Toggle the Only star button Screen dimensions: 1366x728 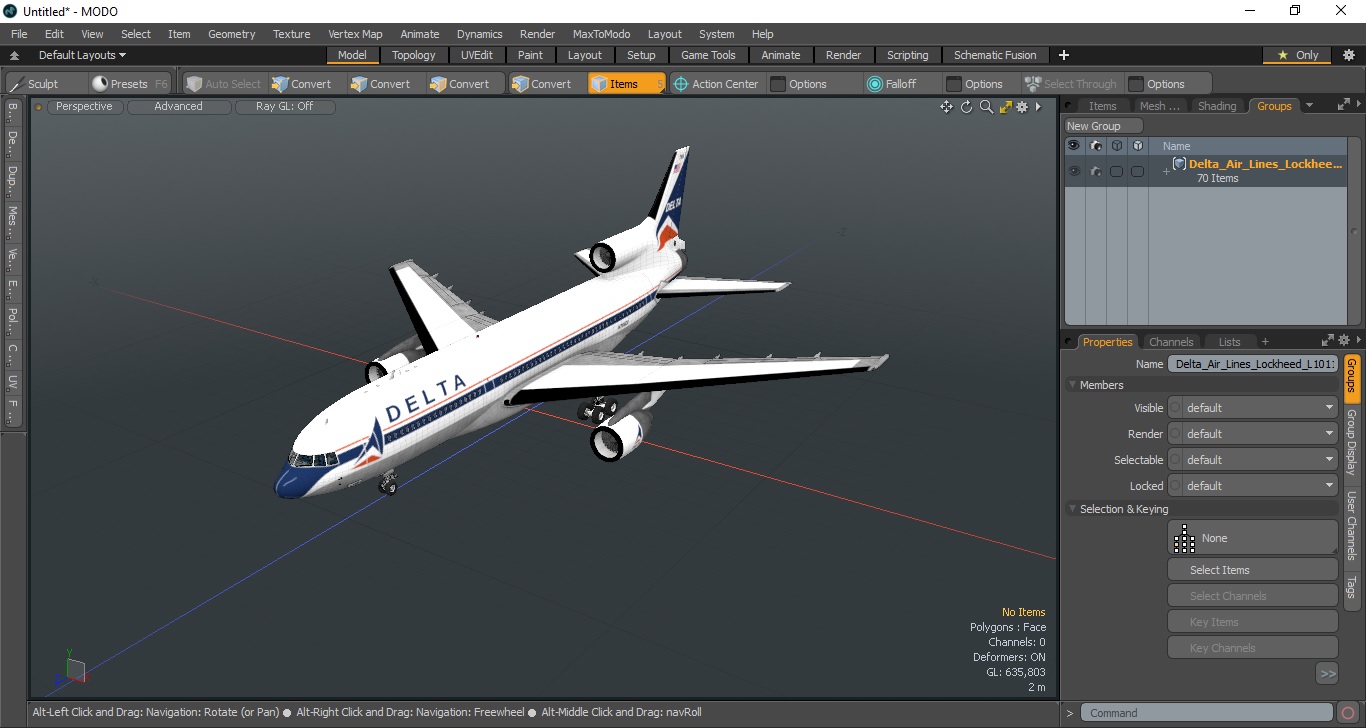click(x=1298, y=55)
